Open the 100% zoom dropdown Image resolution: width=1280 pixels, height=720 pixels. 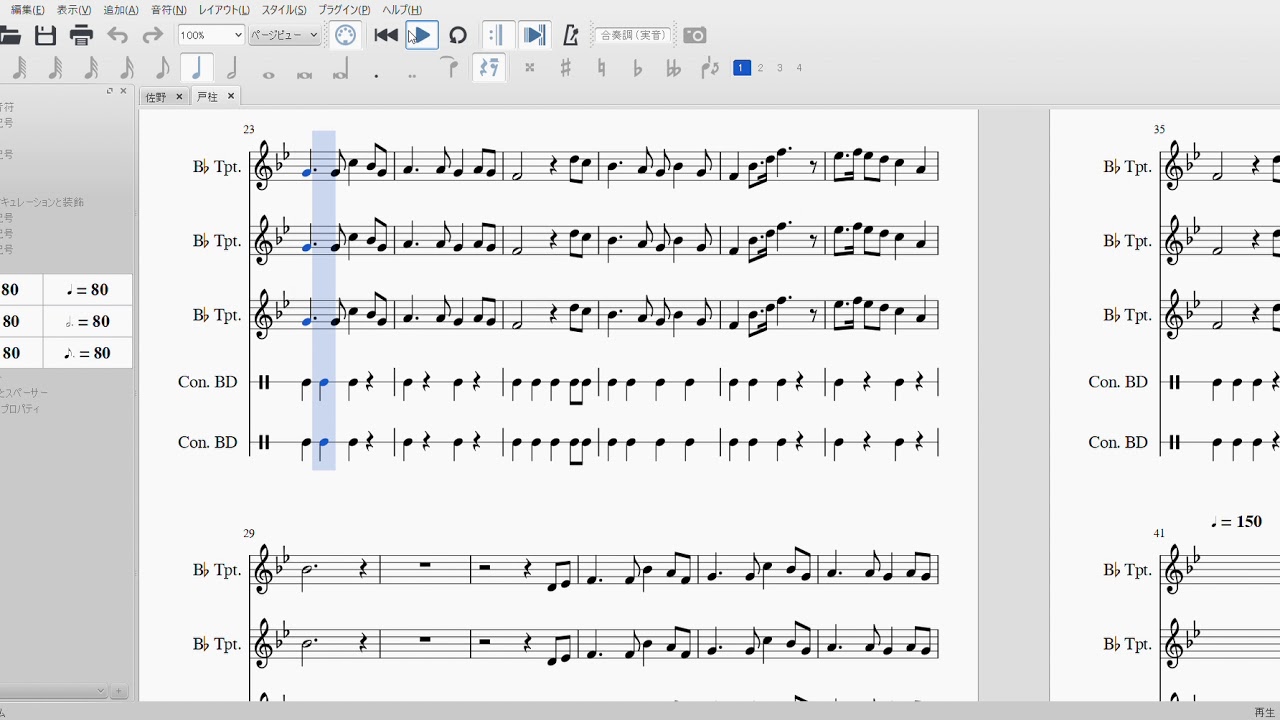pos(211,35)
